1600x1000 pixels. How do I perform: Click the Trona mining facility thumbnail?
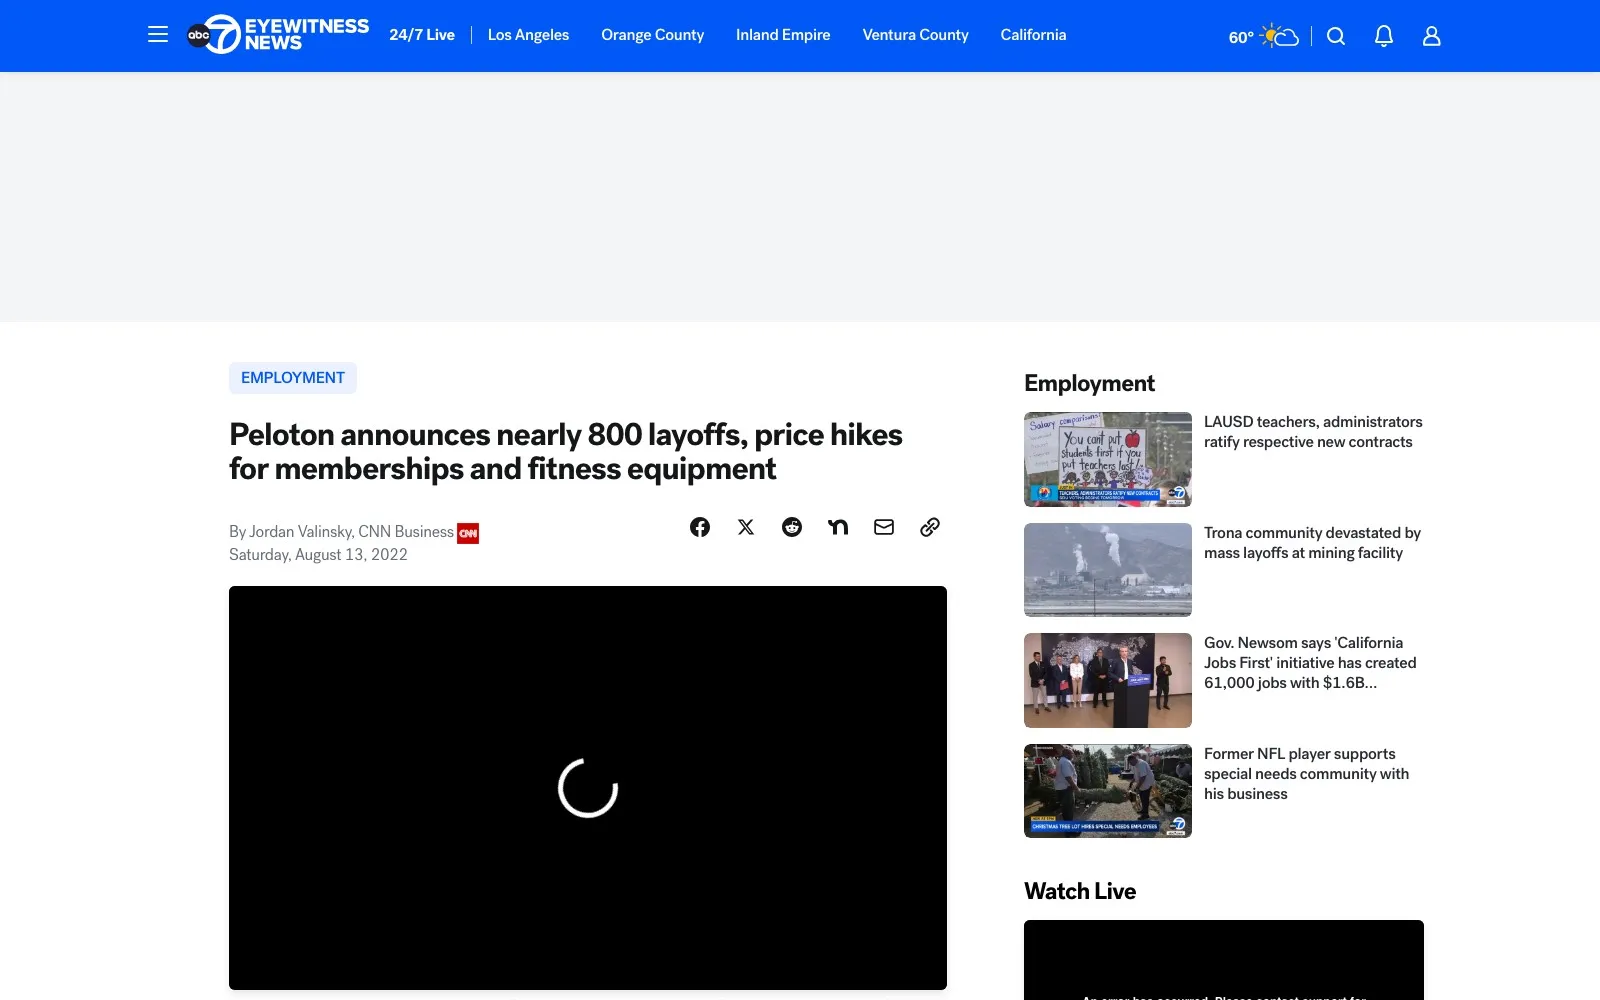(x=1108, y=570)
